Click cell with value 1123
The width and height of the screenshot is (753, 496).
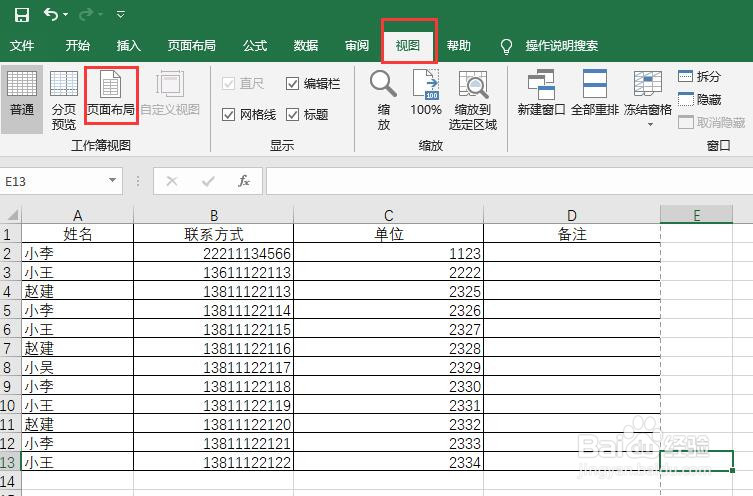388,253
